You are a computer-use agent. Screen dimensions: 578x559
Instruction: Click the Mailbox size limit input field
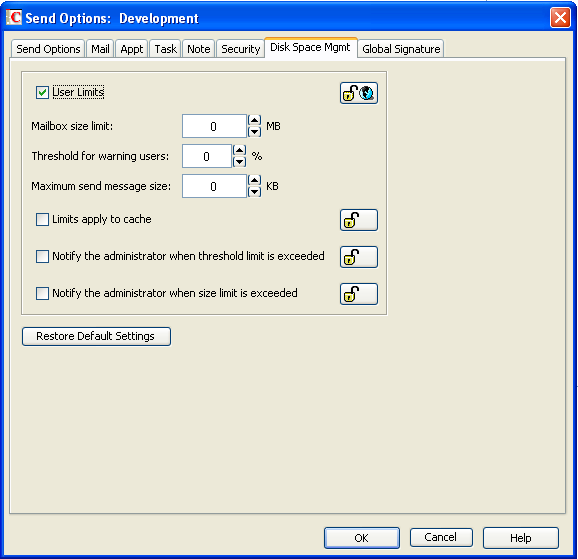[214, 126]
